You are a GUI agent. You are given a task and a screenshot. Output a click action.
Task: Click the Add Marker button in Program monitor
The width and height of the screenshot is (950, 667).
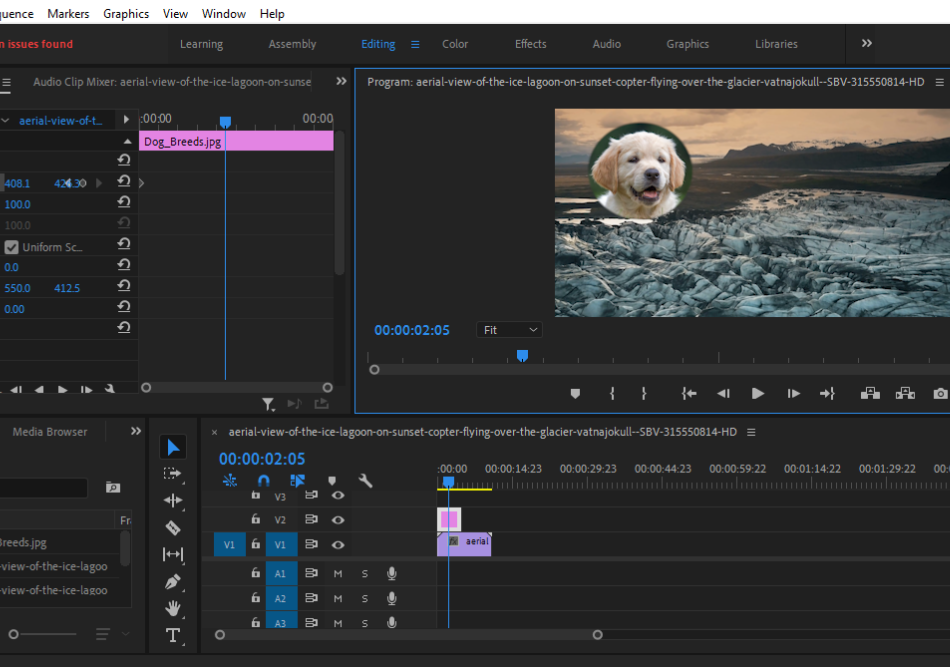[x=576, y=394]
